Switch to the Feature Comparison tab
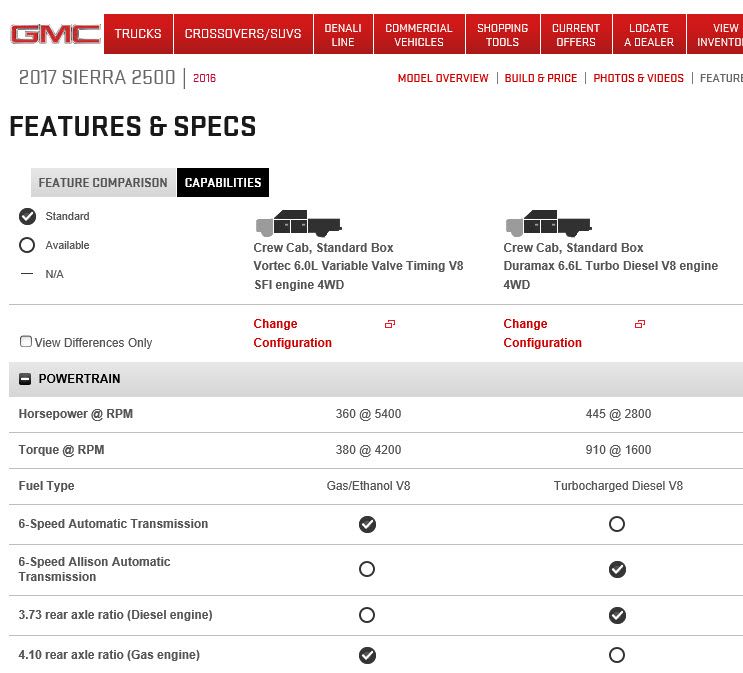 [103, 183]
